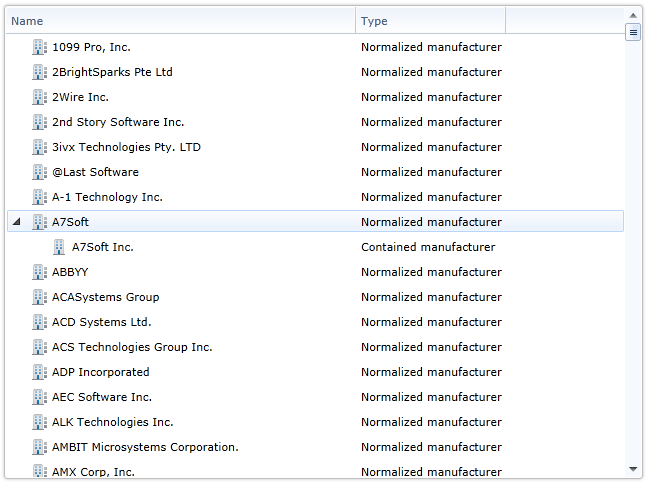Screen dimensions: 648x484
Task: Click the manufacturer icon beside ABBYY
Action: [x=40, y=272]
